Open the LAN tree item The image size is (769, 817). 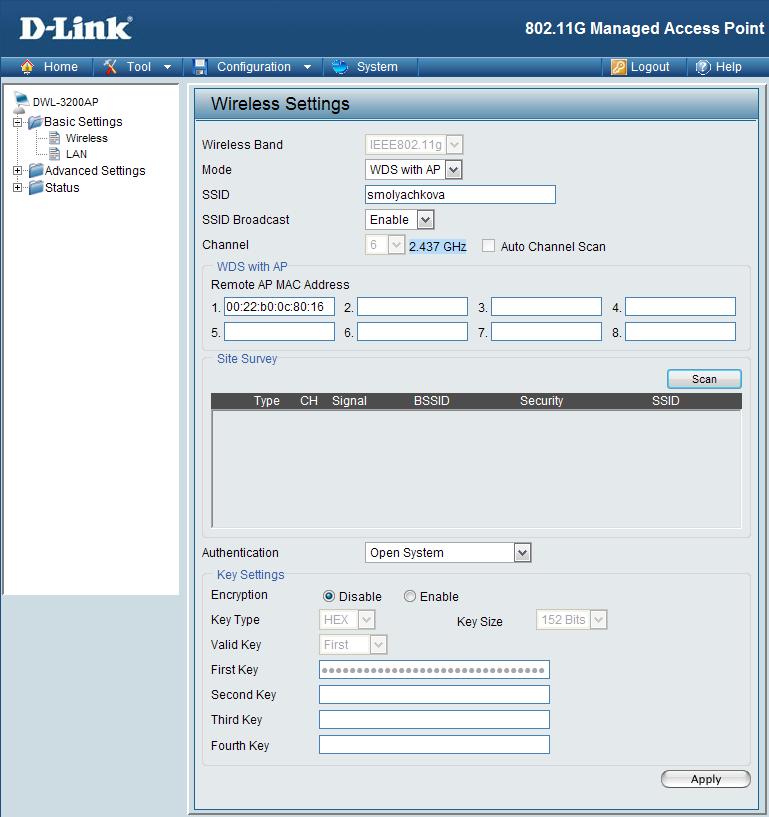tap(76, 154)
